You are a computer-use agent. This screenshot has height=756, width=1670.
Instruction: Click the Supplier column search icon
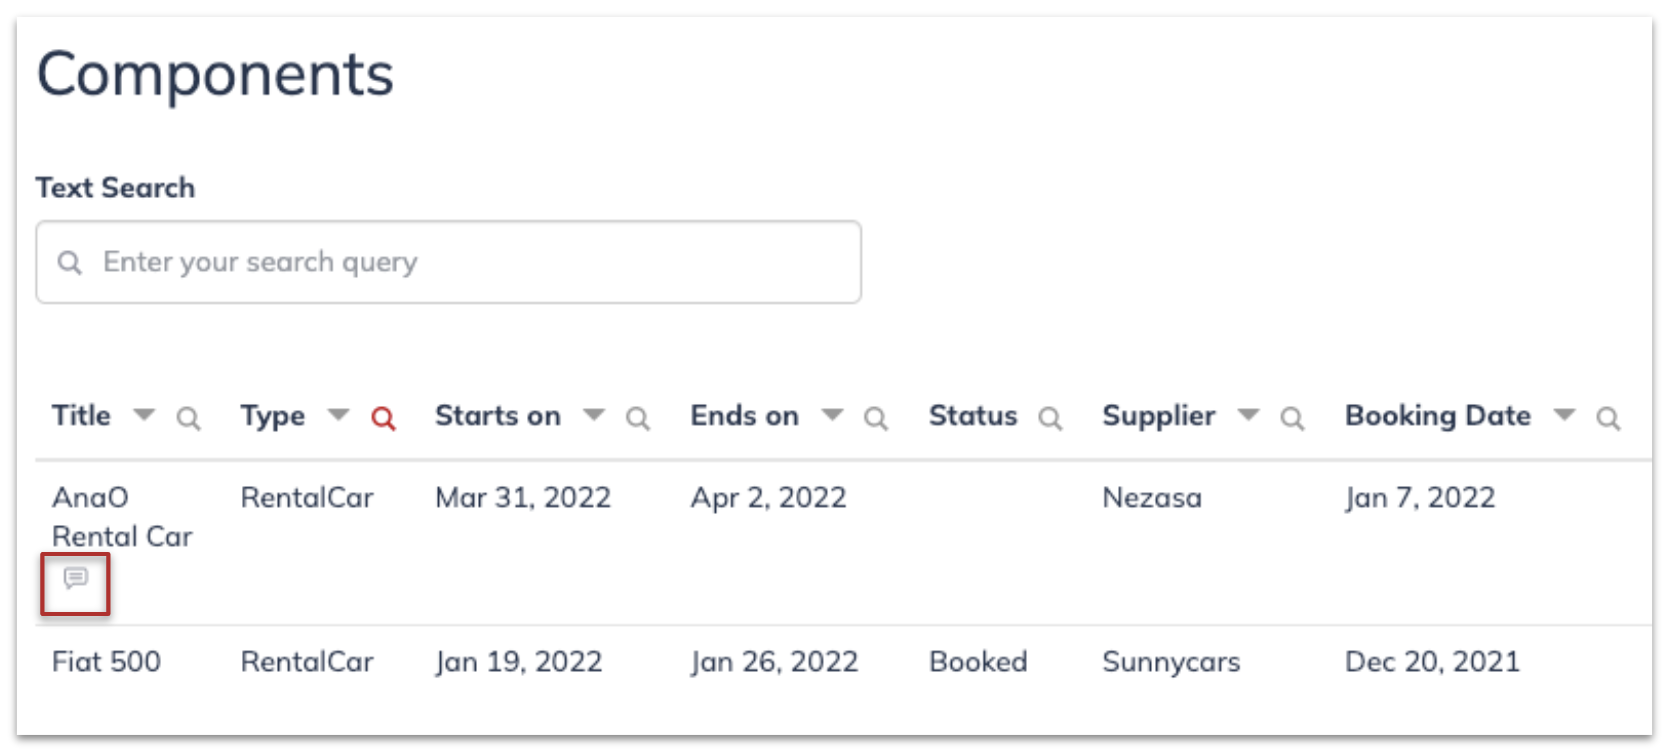(x=1292, y=418)
